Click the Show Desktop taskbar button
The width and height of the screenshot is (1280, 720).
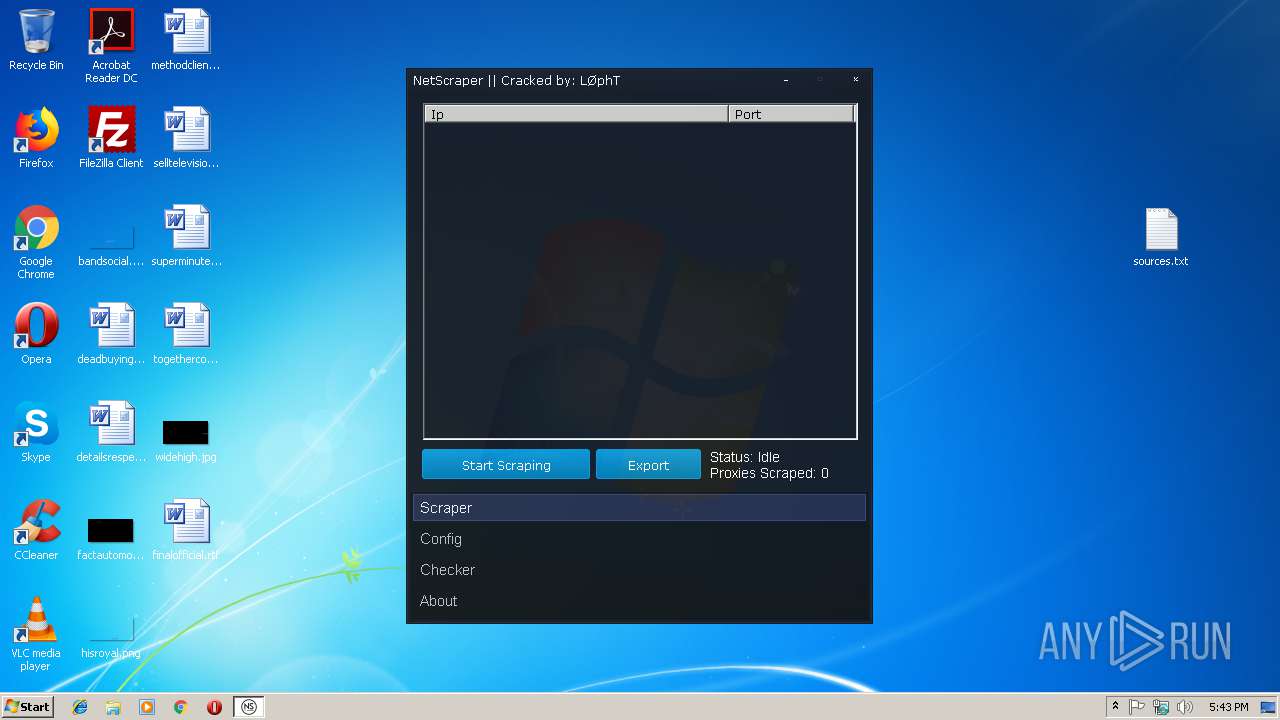tap(1269, 707)
